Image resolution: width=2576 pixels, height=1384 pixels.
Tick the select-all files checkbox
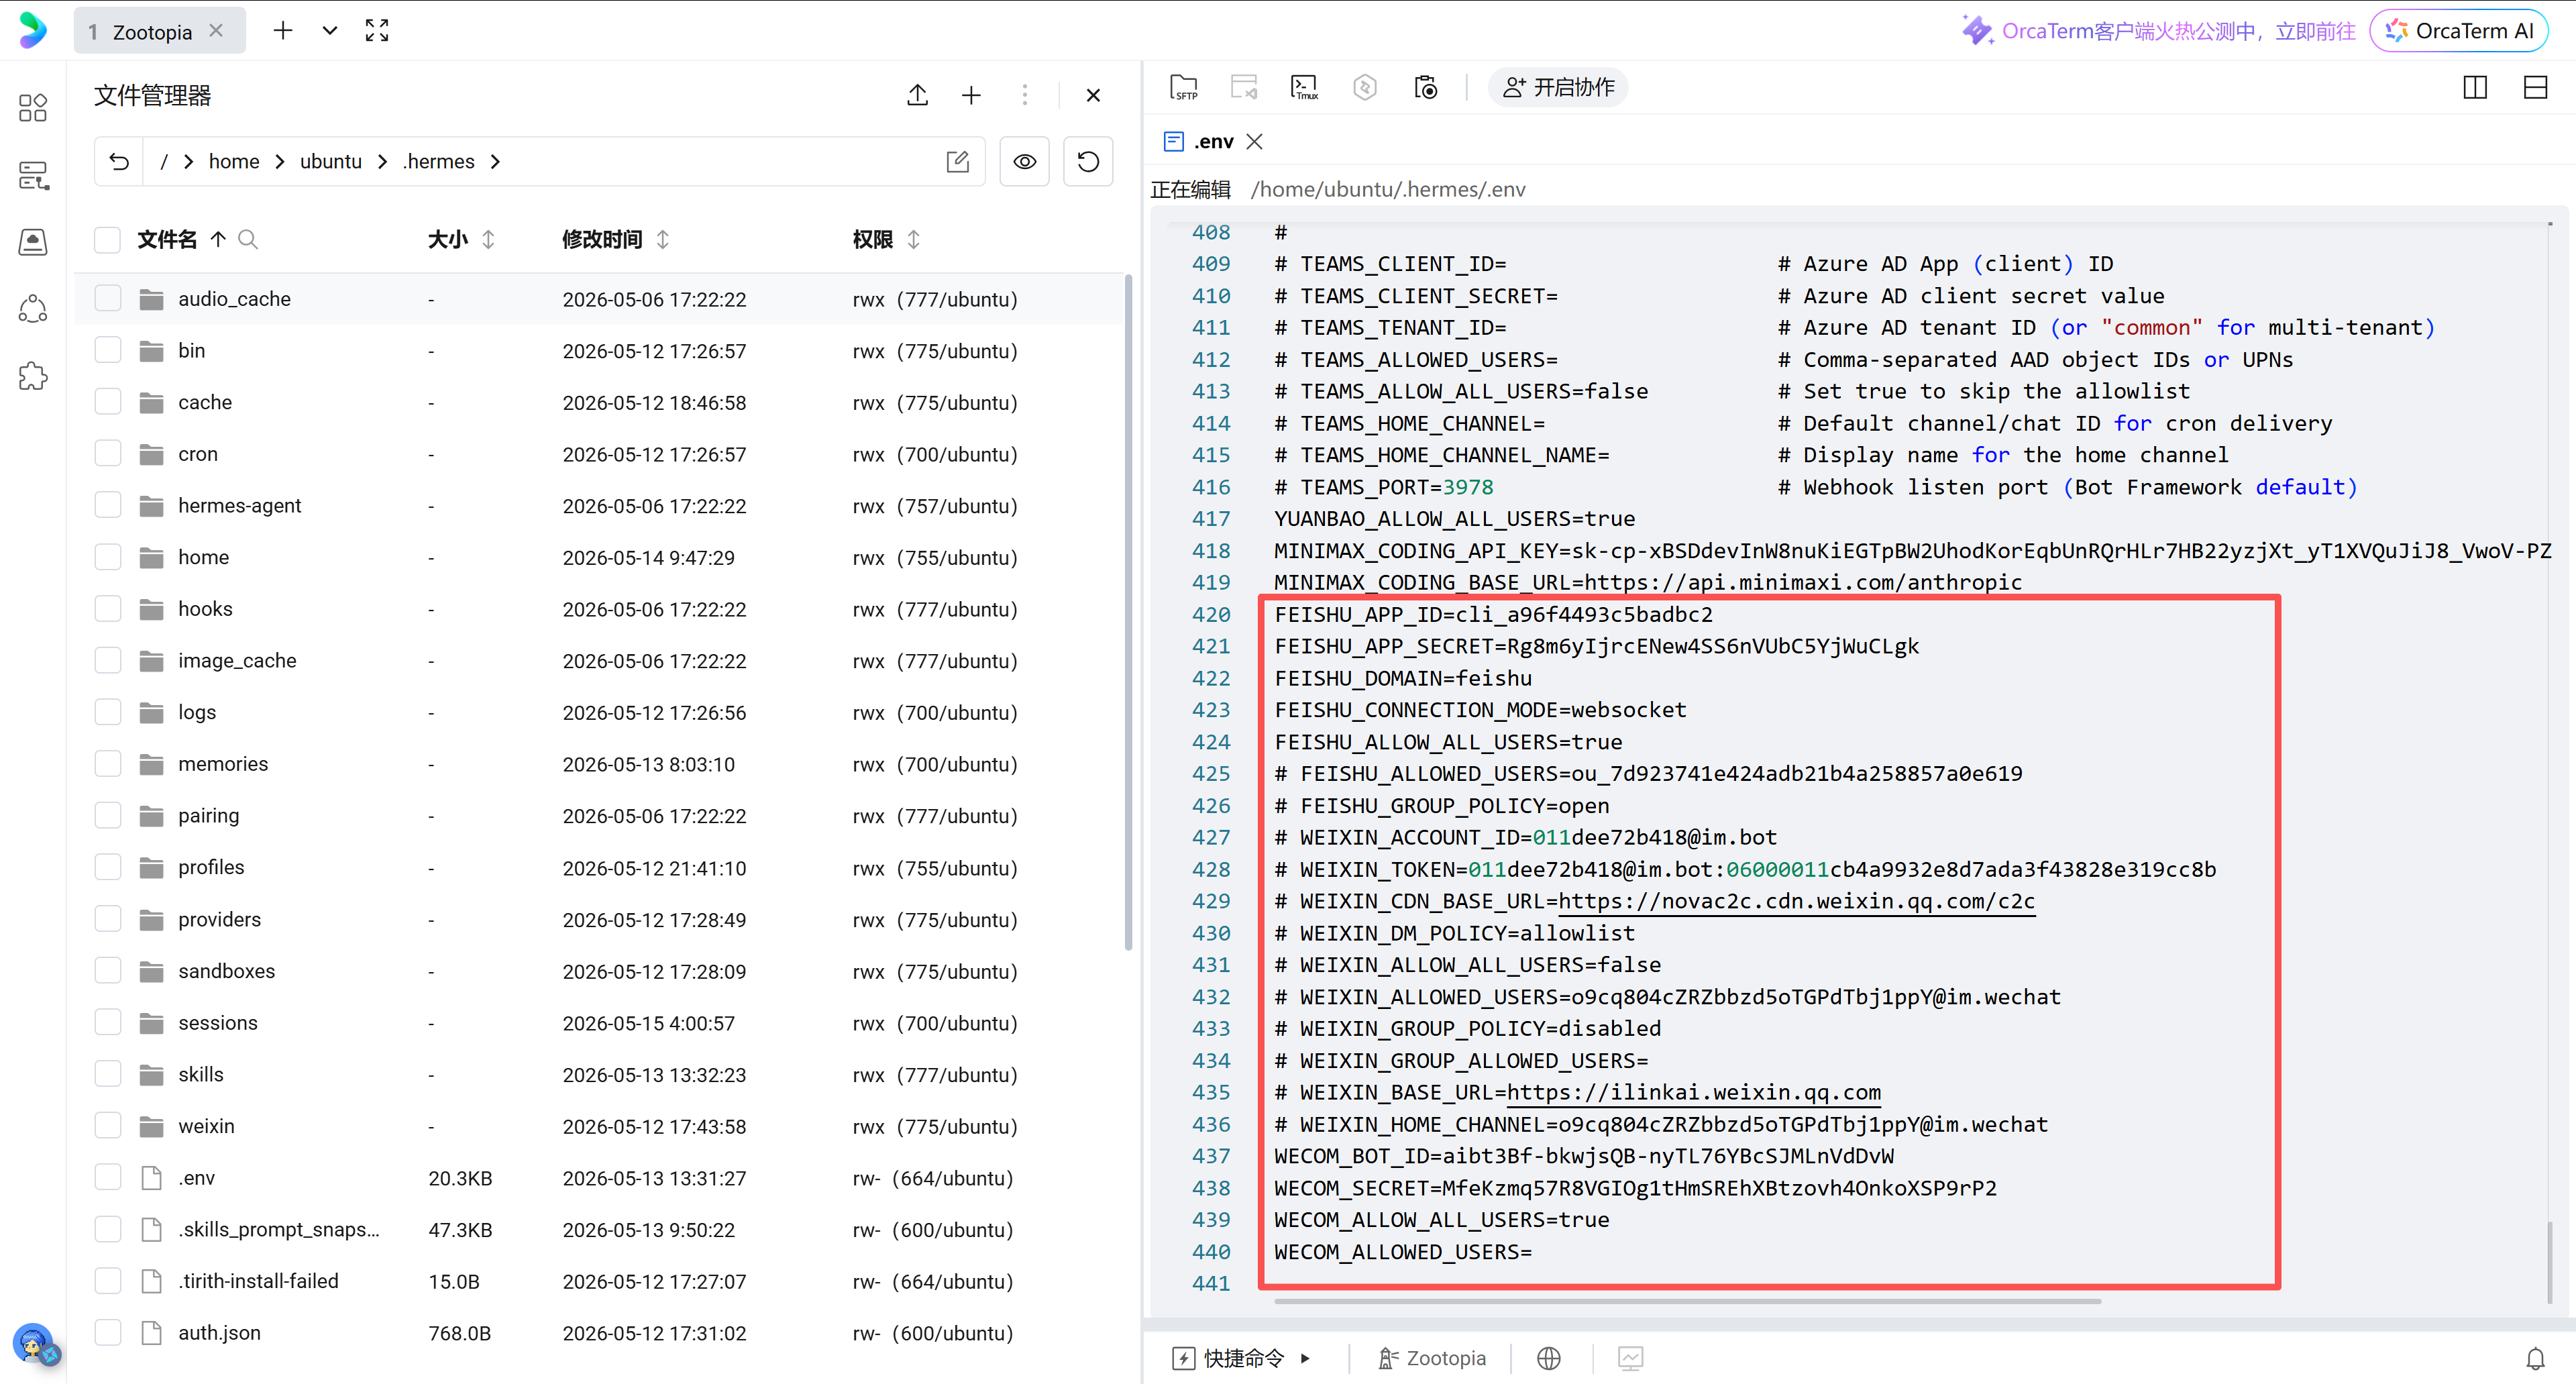108,239
